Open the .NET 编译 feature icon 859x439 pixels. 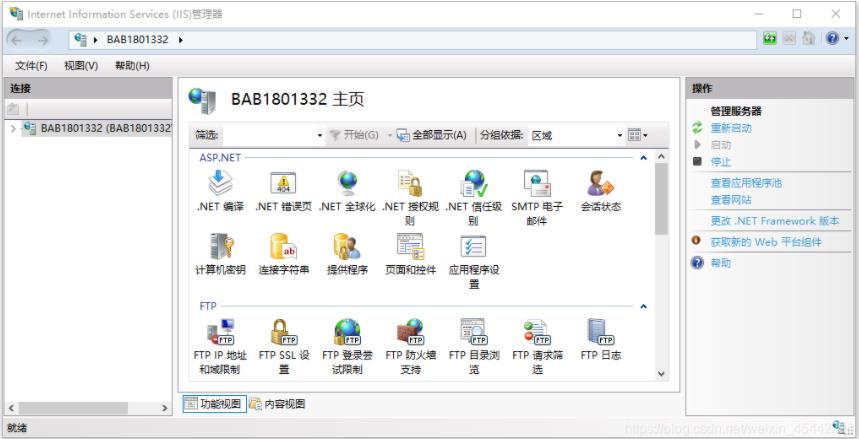[x=219, y=185]
